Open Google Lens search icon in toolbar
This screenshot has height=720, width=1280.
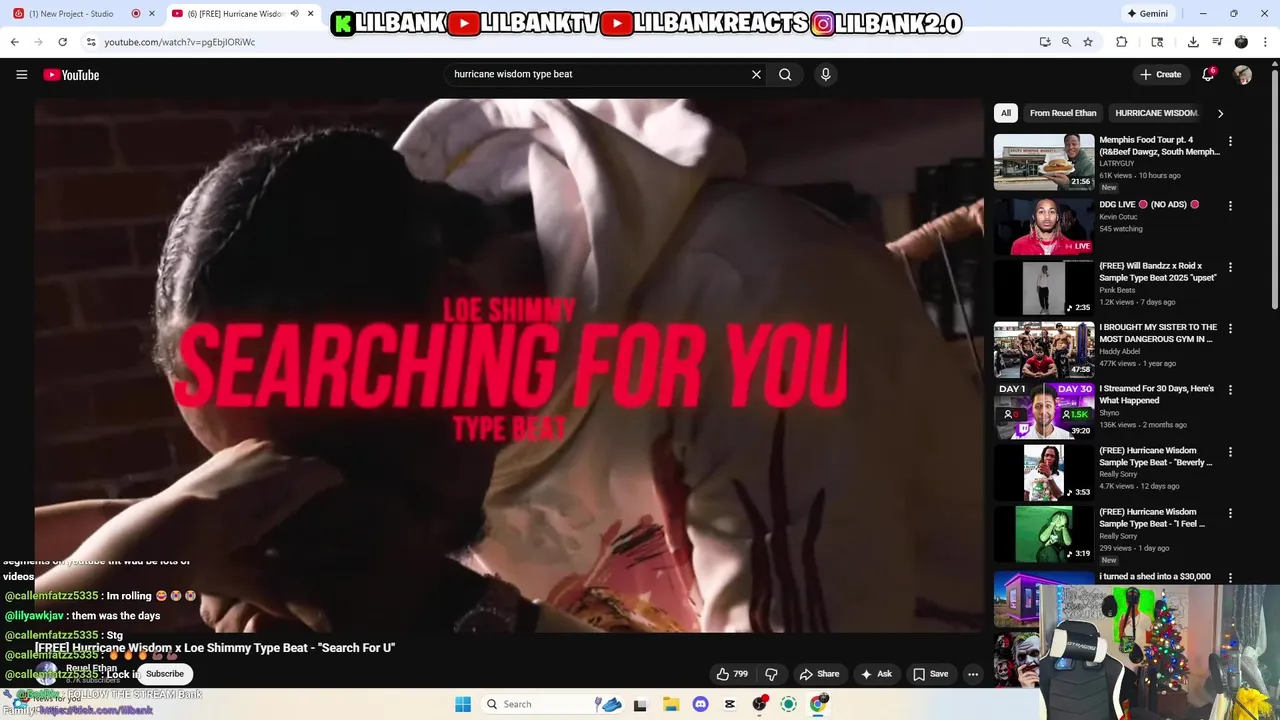[1157, 42]
